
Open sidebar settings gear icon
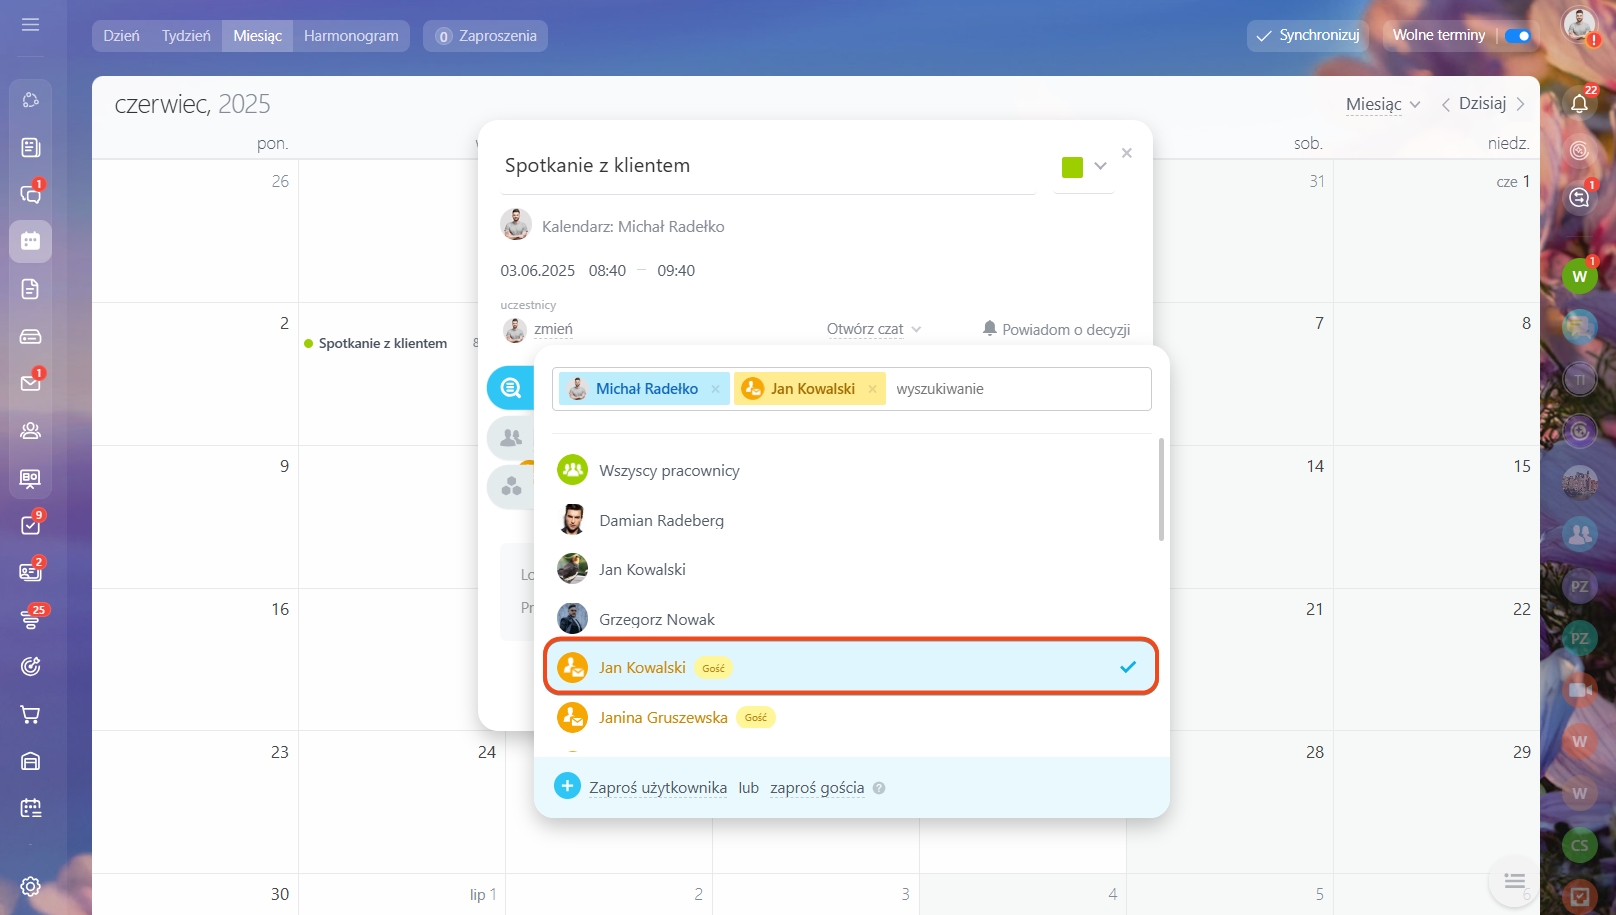click(x=31, y=886)
